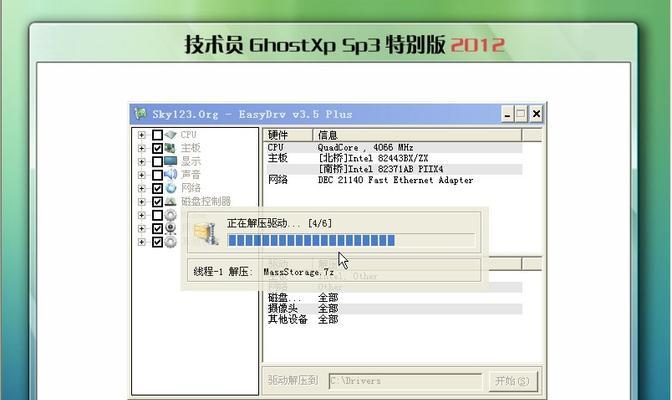Click the 显示 monitor icon
This screenshot has height=400, width=672.
click(x=171, y=161)
